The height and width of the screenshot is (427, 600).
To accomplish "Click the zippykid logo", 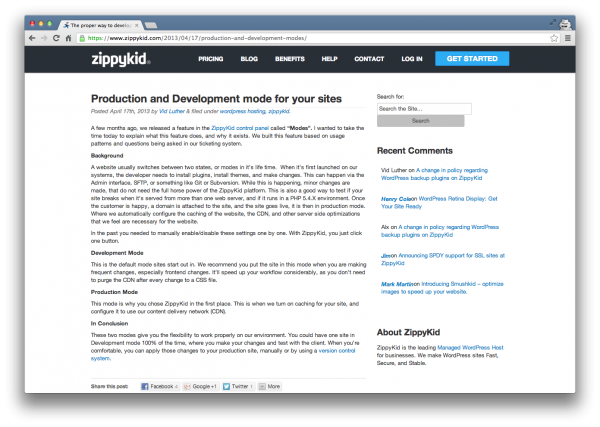I will (121, 59).
